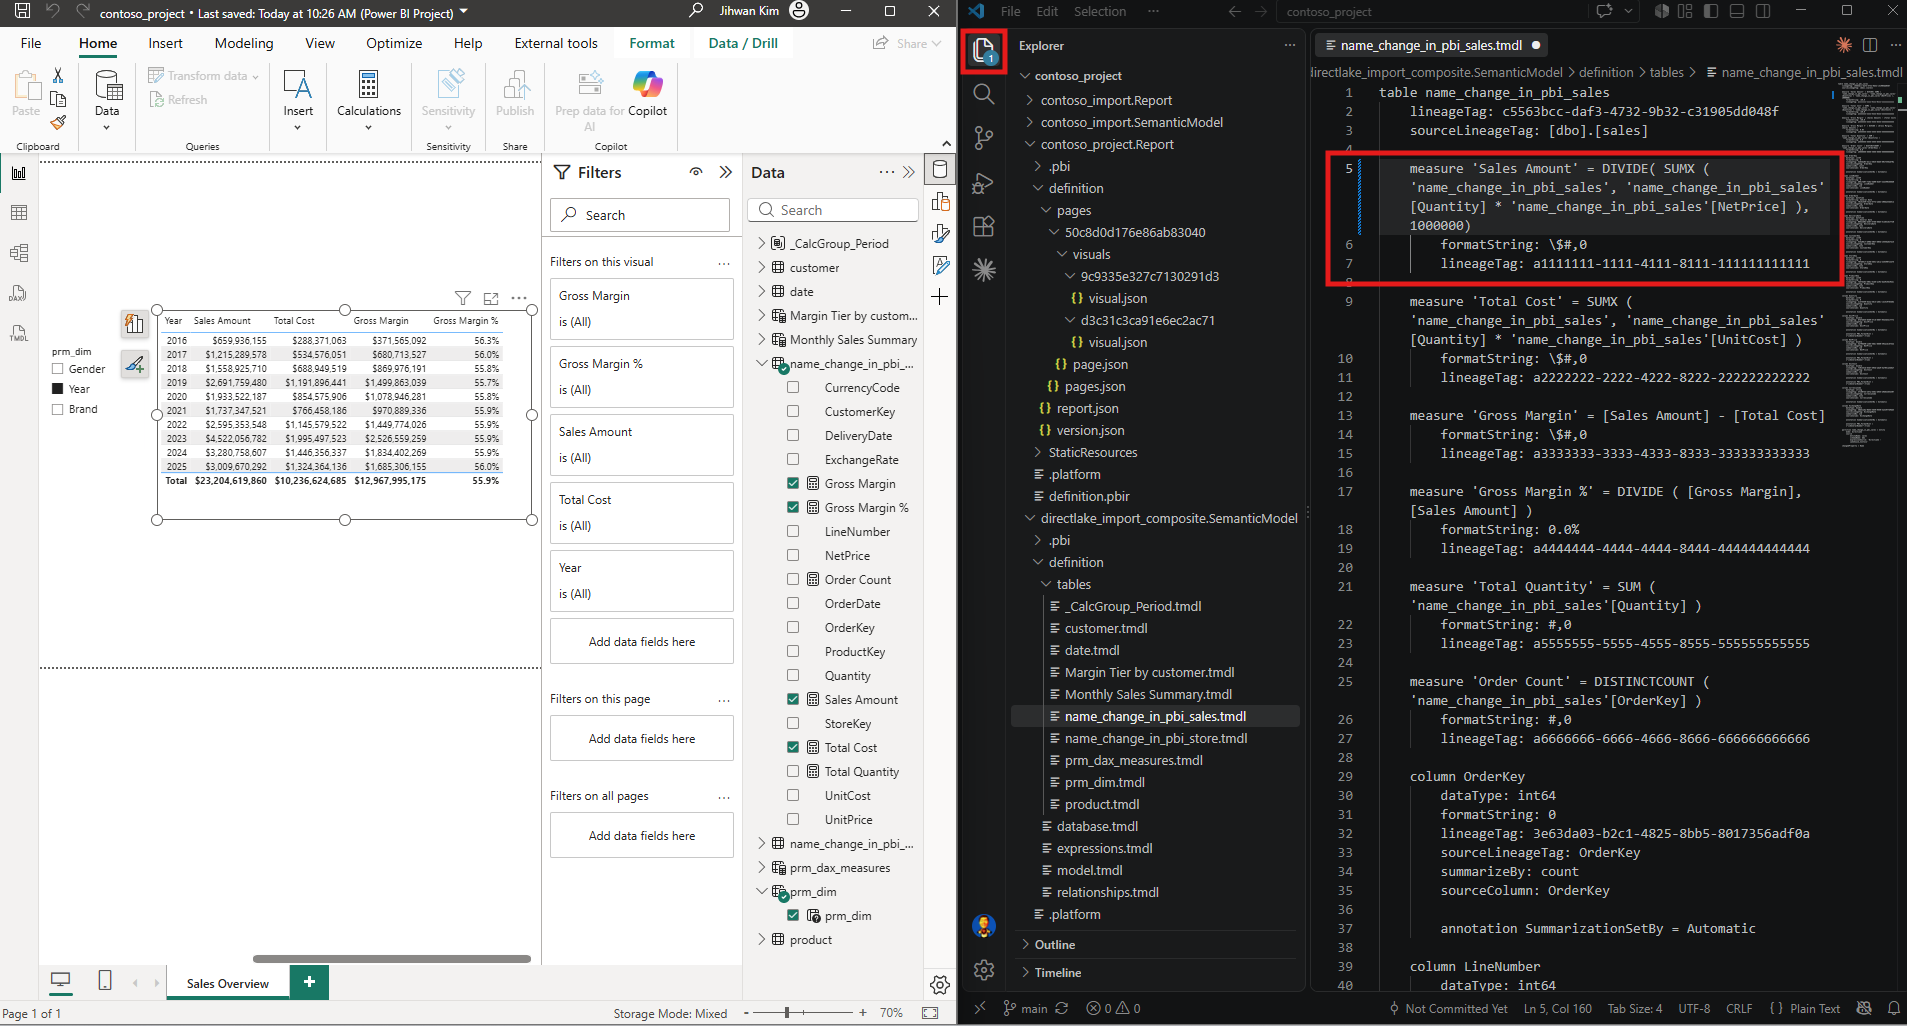Image resolution: width=1907 pixels, height=1026 pixels.
Task: Click Share button in Power BI
Action: point(906,43)
